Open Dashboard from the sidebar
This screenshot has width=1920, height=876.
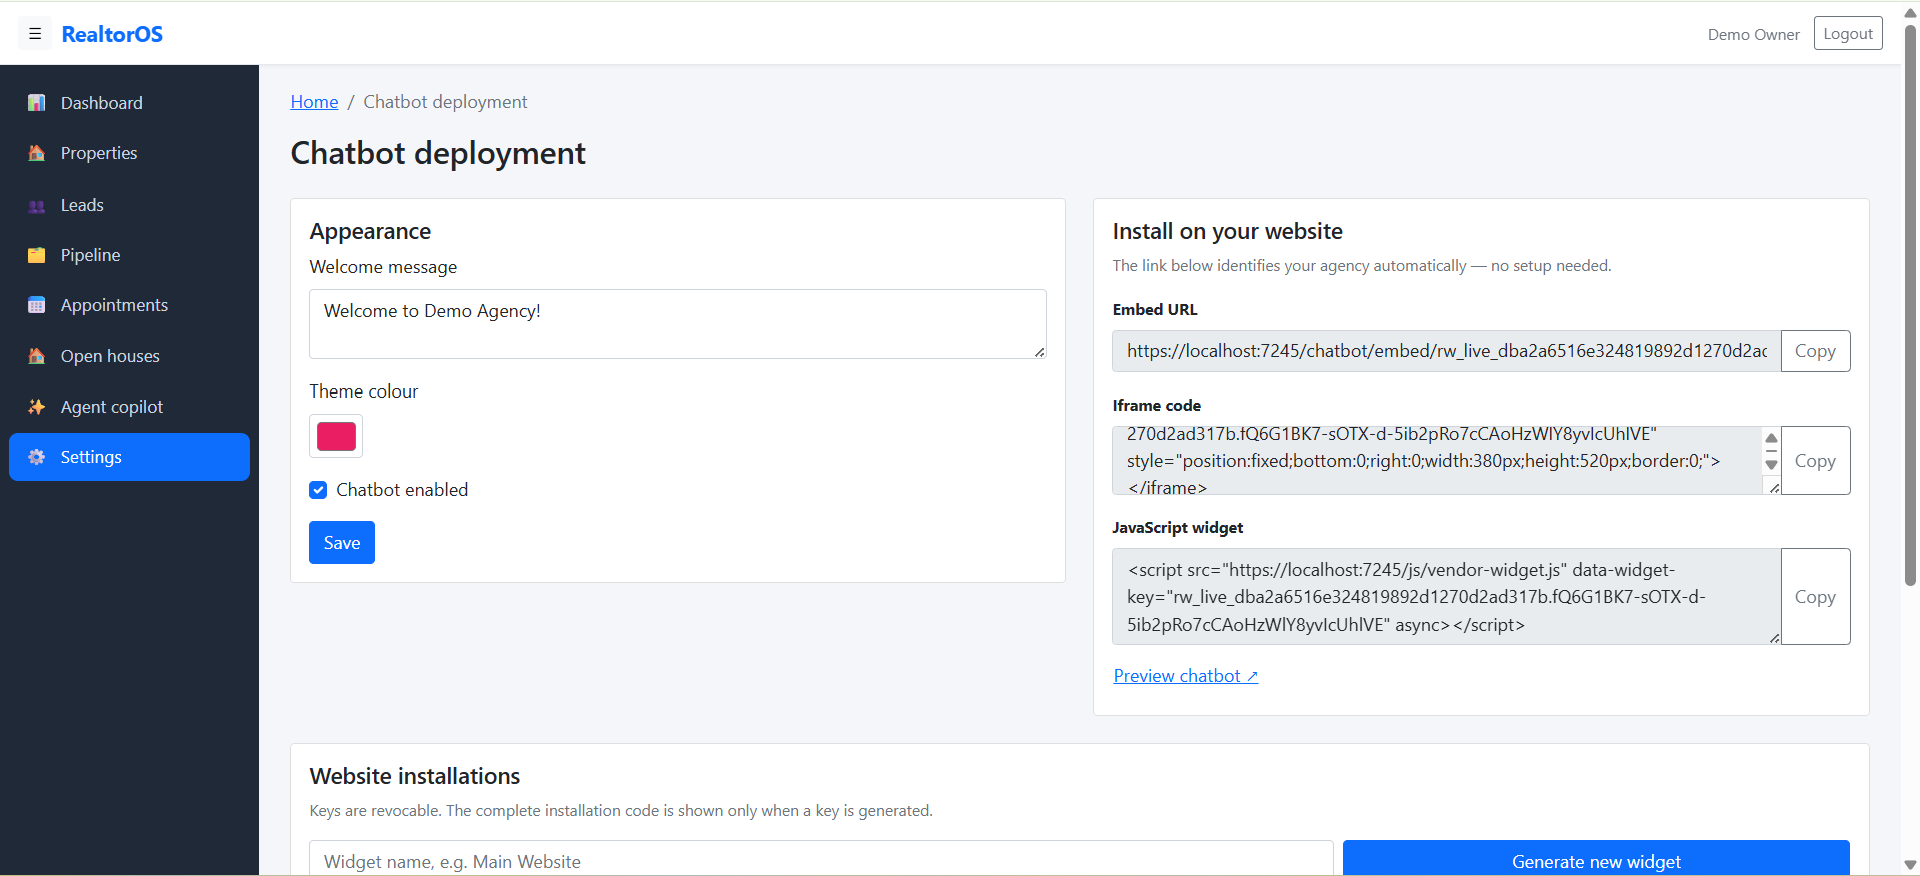(x=129, y=103)
